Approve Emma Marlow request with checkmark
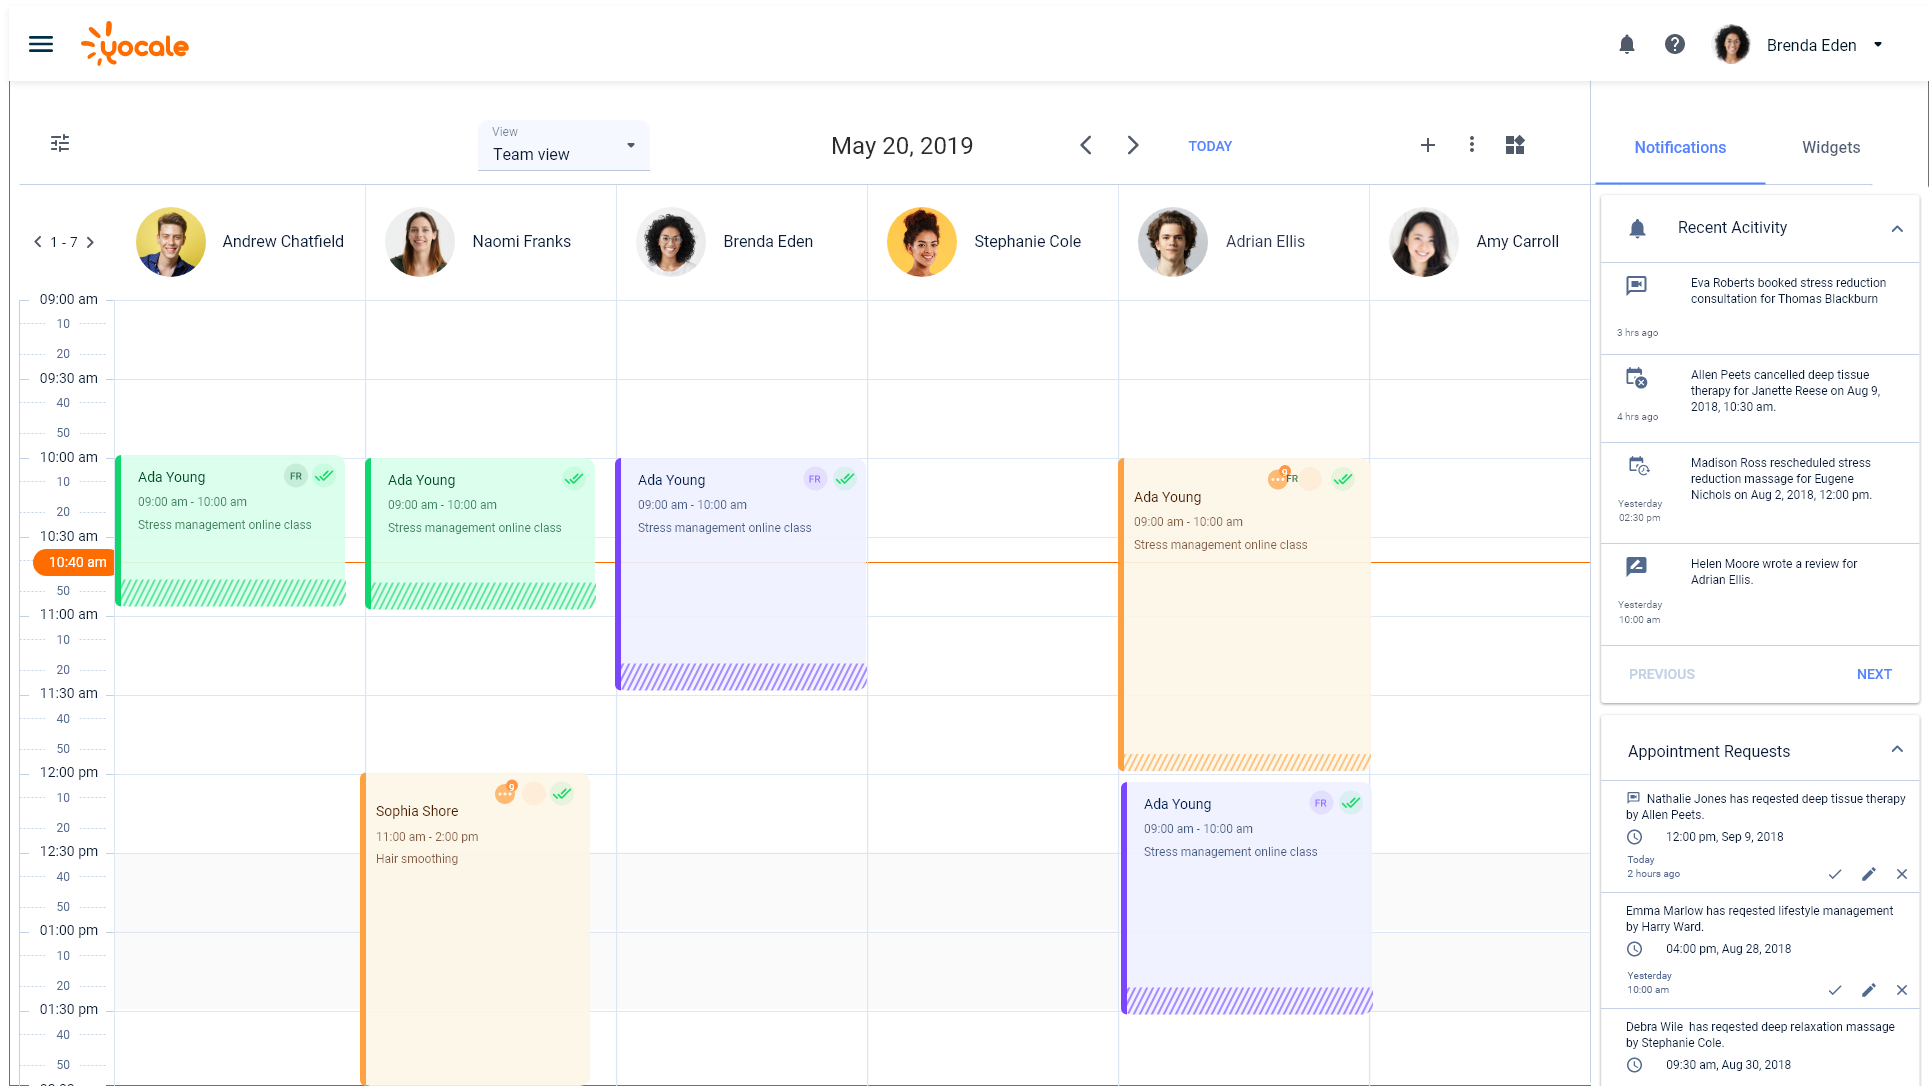The height and width of the screenshot is (1086, 1929). 1835,990
